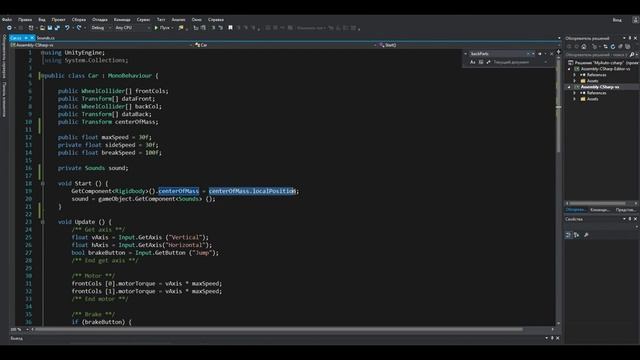Undo the last edit via toolbar

click(67, 28)
